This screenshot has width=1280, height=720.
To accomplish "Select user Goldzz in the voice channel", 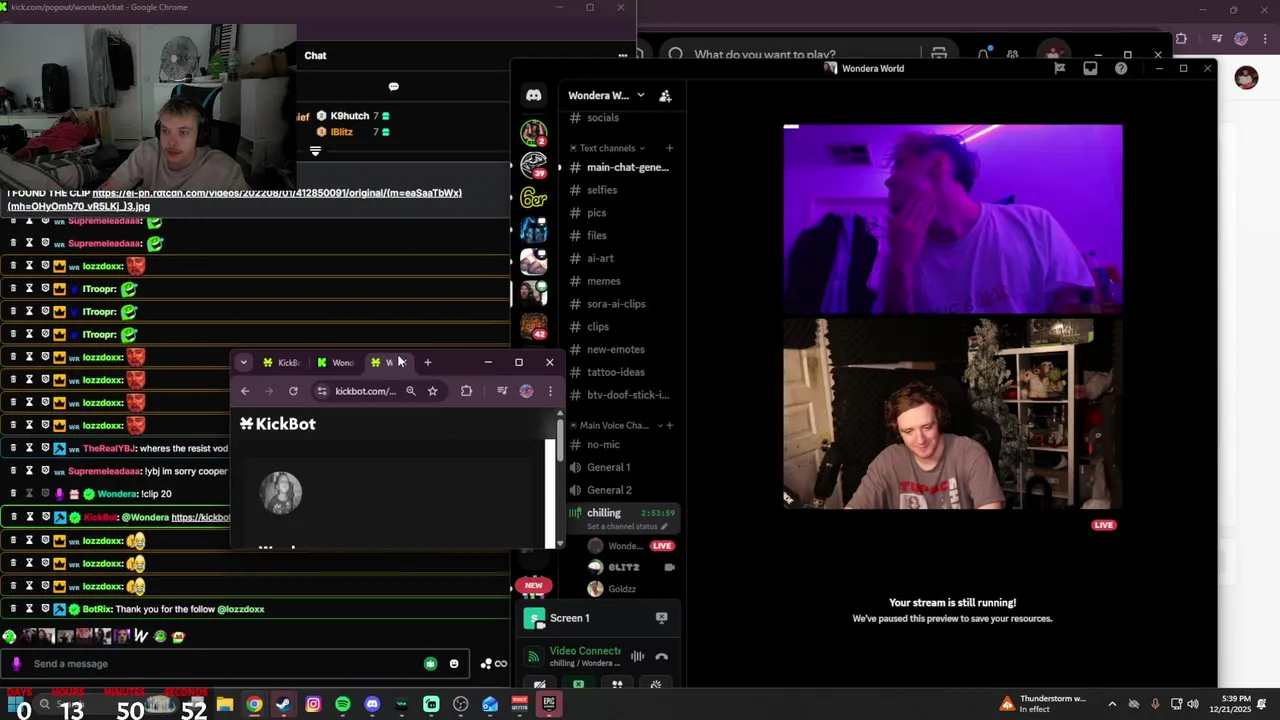I will pos(621,589).
